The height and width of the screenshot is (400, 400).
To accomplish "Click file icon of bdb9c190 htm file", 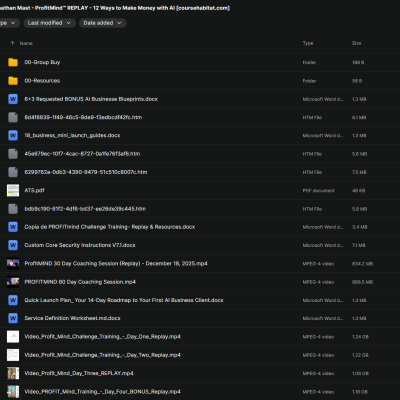I will pyautogui.click(x=13, y=209).
